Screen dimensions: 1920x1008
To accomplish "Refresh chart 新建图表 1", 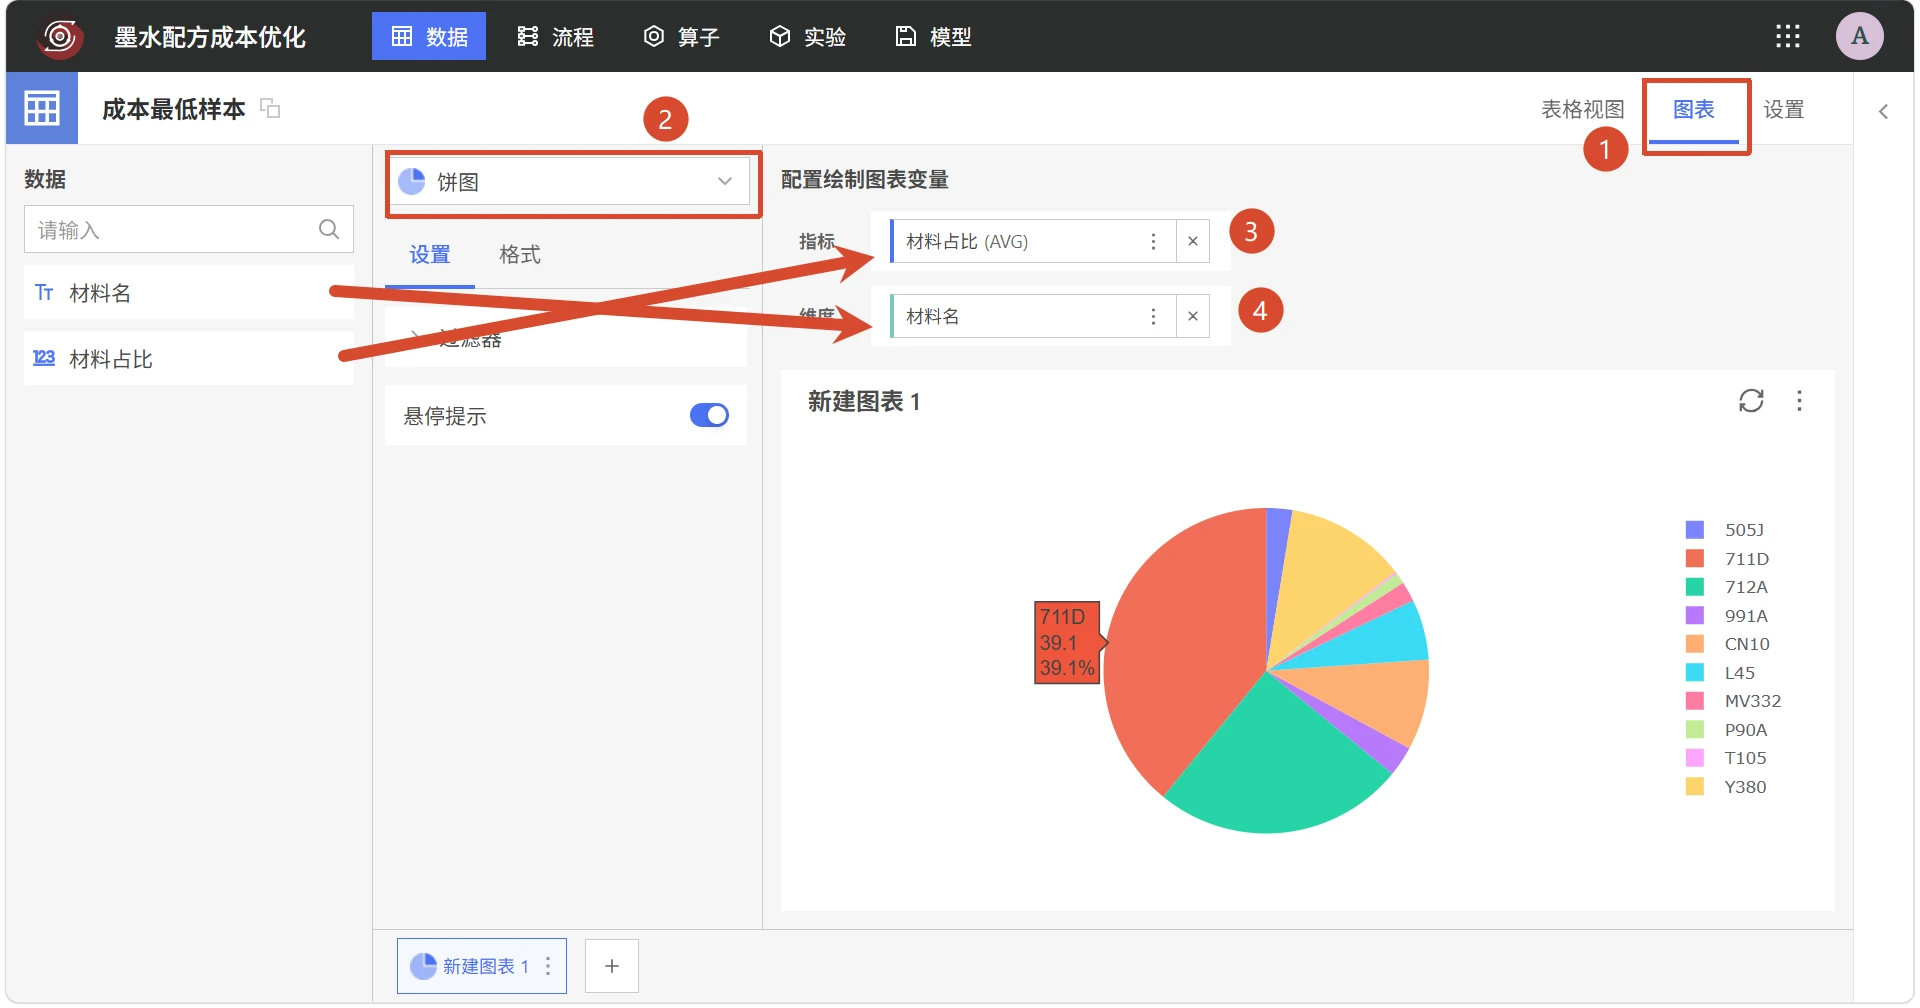I will coord(1751,401).
